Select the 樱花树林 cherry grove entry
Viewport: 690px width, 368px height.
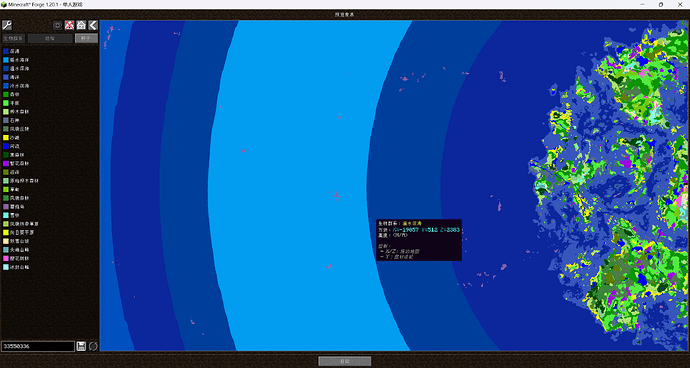point(16,258)
